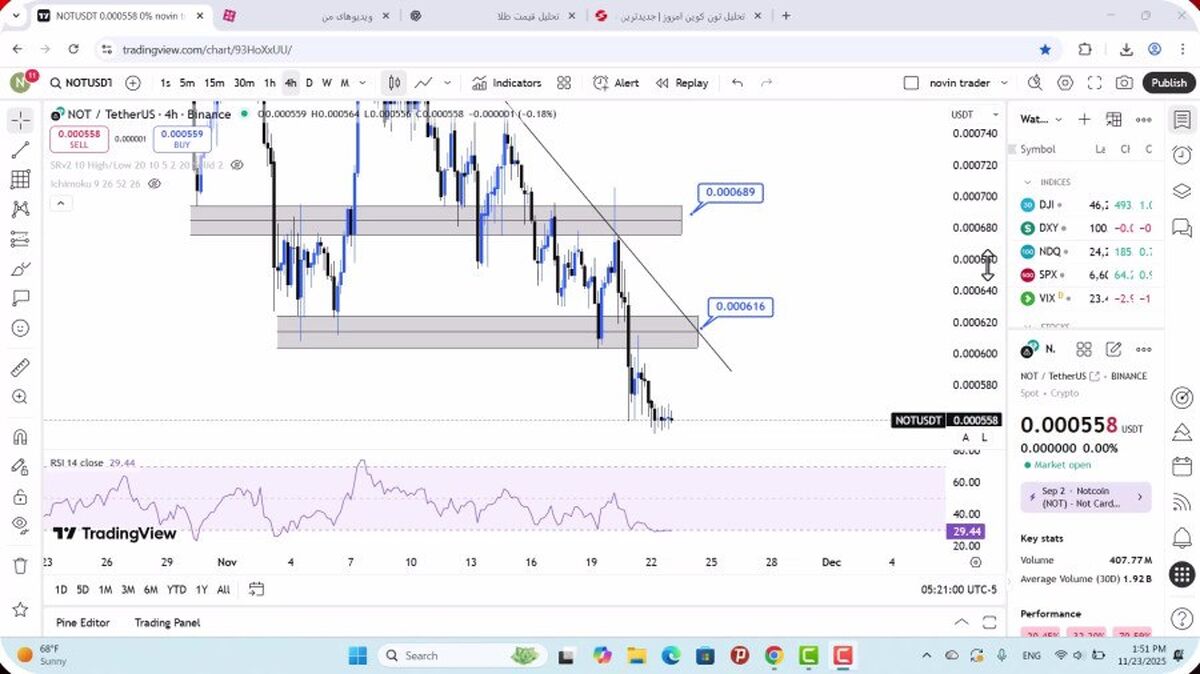Expand the timeframe list dropdown arrow
The width and height of the screenshot is (1200, 674).
click(x=362, y=83)
